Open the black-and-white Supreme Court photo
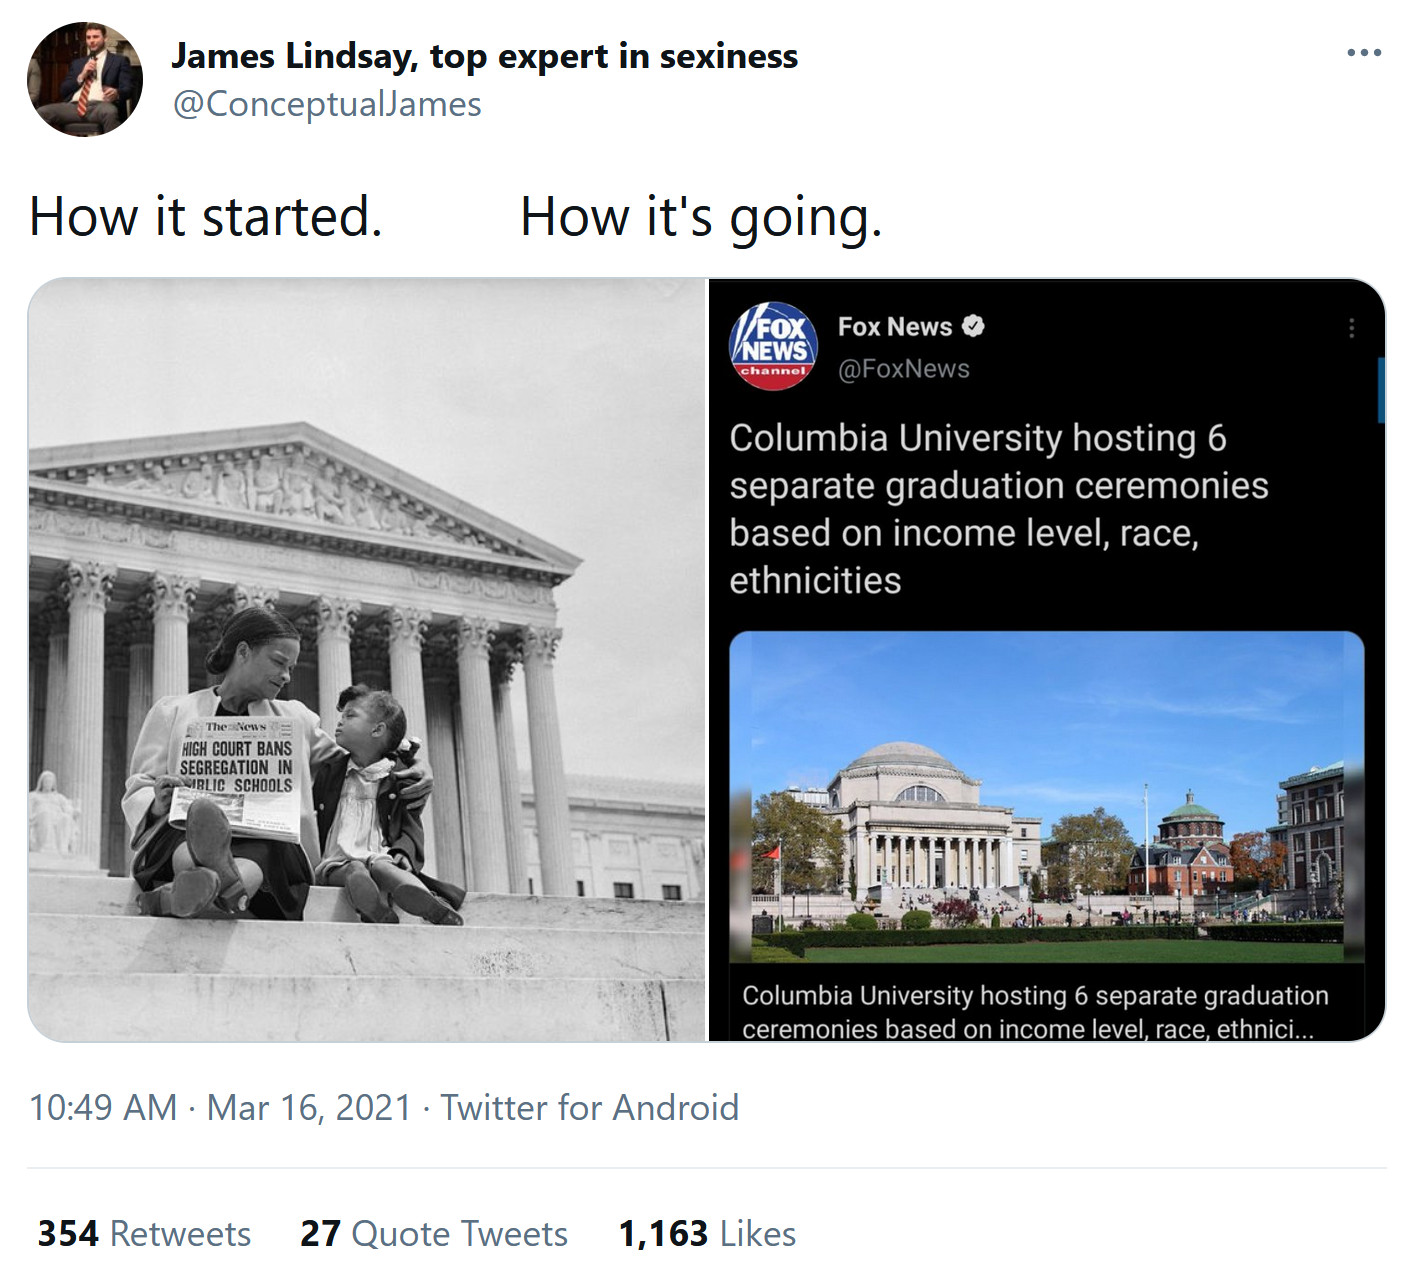 coord(367,660)
